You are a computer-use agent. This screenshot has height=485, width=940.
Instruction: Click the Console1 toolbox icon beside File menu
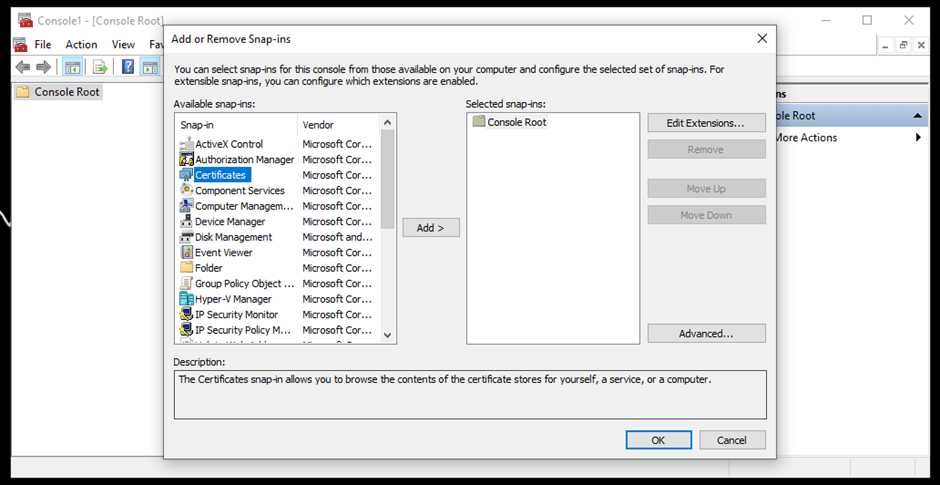[20, 44]
